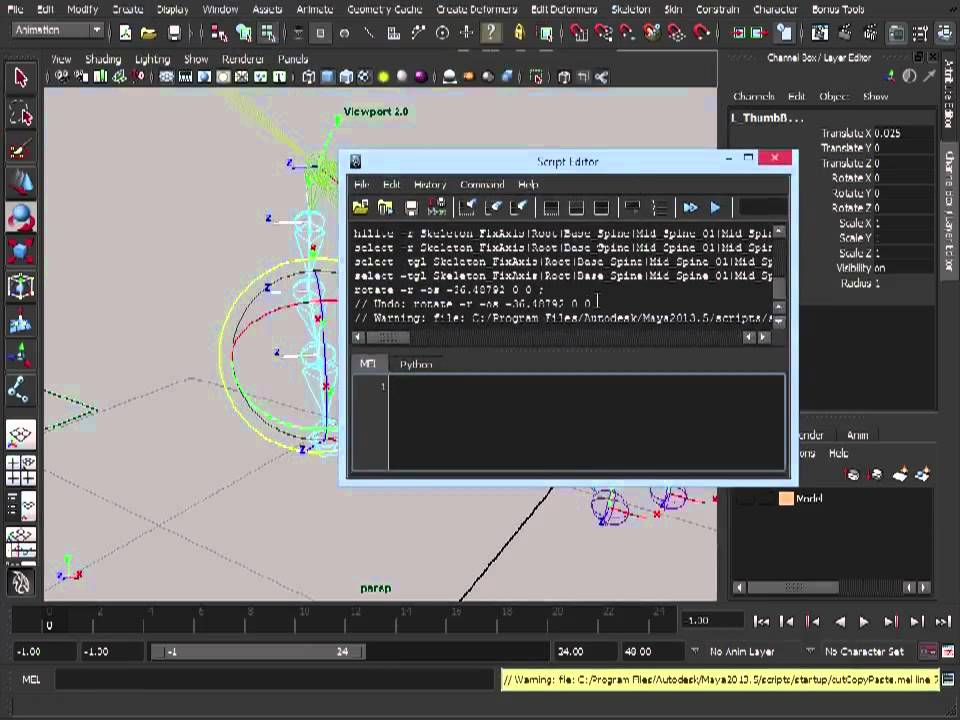Toggle the Auto Key button
Screen dimensions: 960x720
(928, 651)
